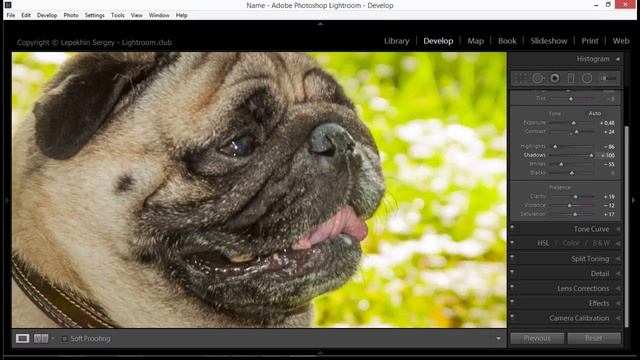Expand the Lens Corrections panel triangle
Image resolution: width=640 pixels, height=360 pixels.
618,288
